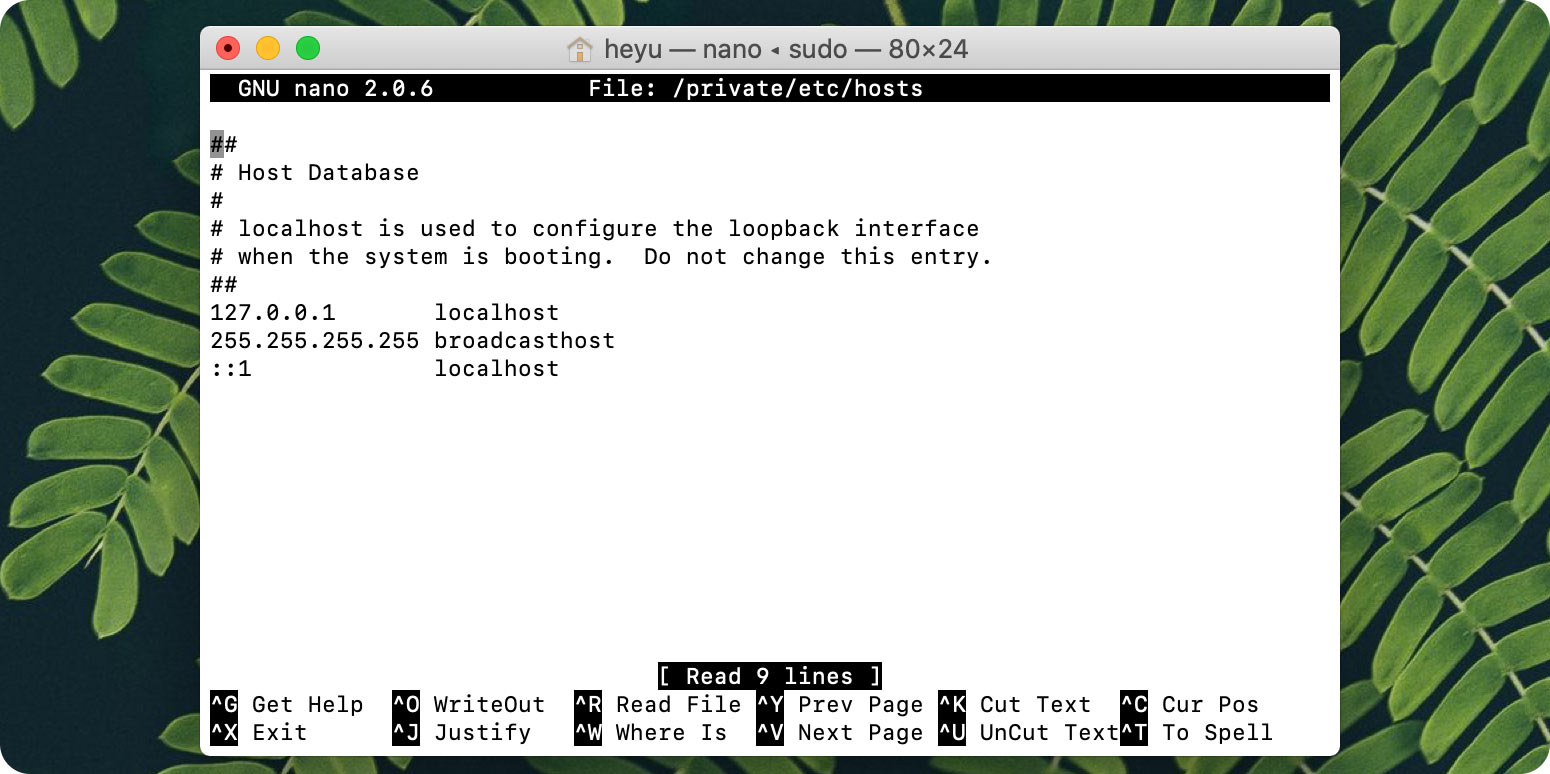This screenshot has width=1550, height=774.
Task: Click the 'broadcasthost' hostname
Action: (x=524, y=340)
